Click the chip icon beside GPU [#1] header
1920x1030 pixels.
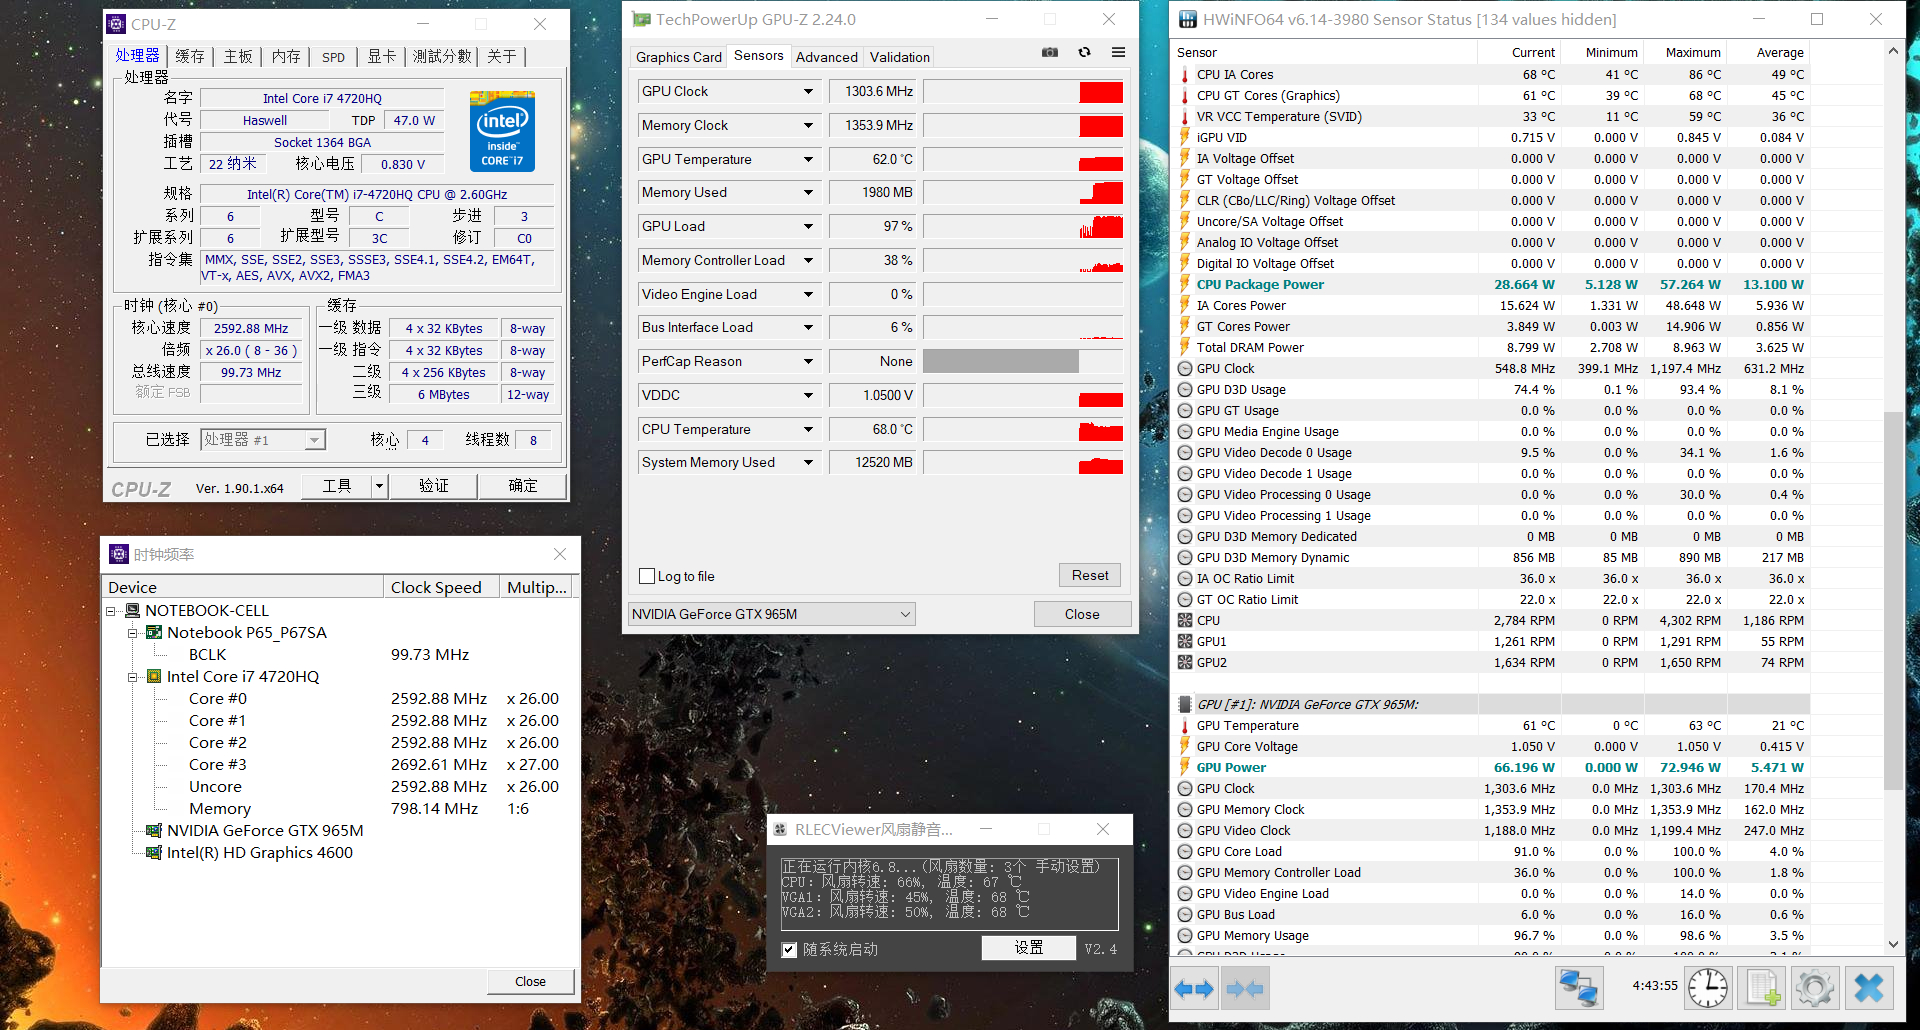pos(1185,704)
